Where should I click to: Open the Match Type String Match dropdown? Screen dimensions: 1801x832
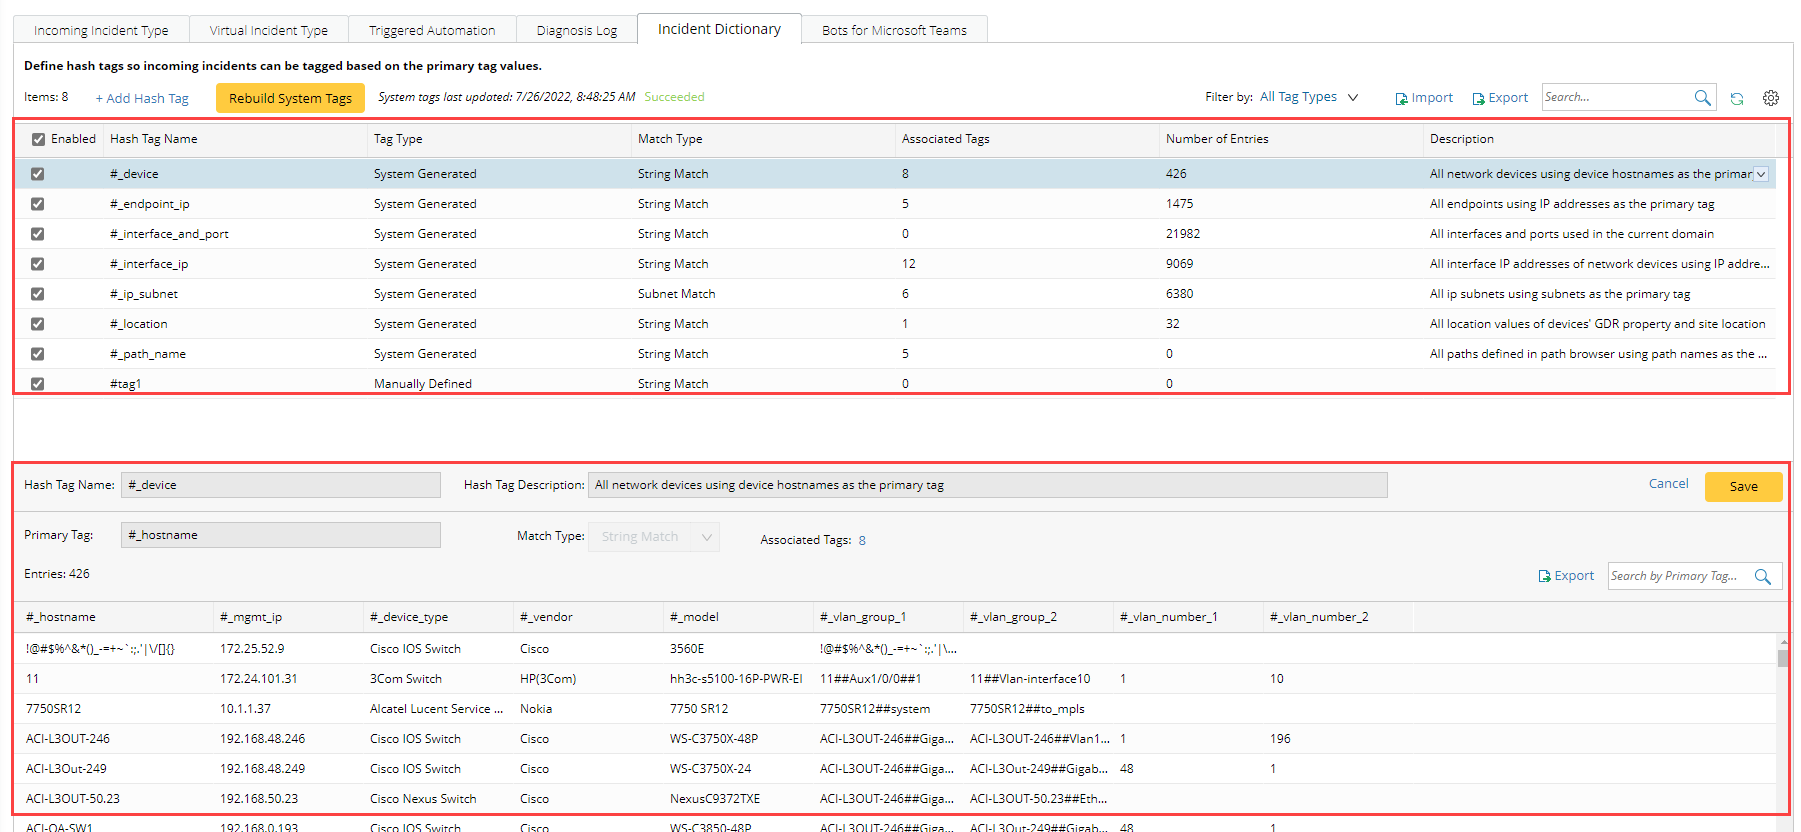(654, 537)
